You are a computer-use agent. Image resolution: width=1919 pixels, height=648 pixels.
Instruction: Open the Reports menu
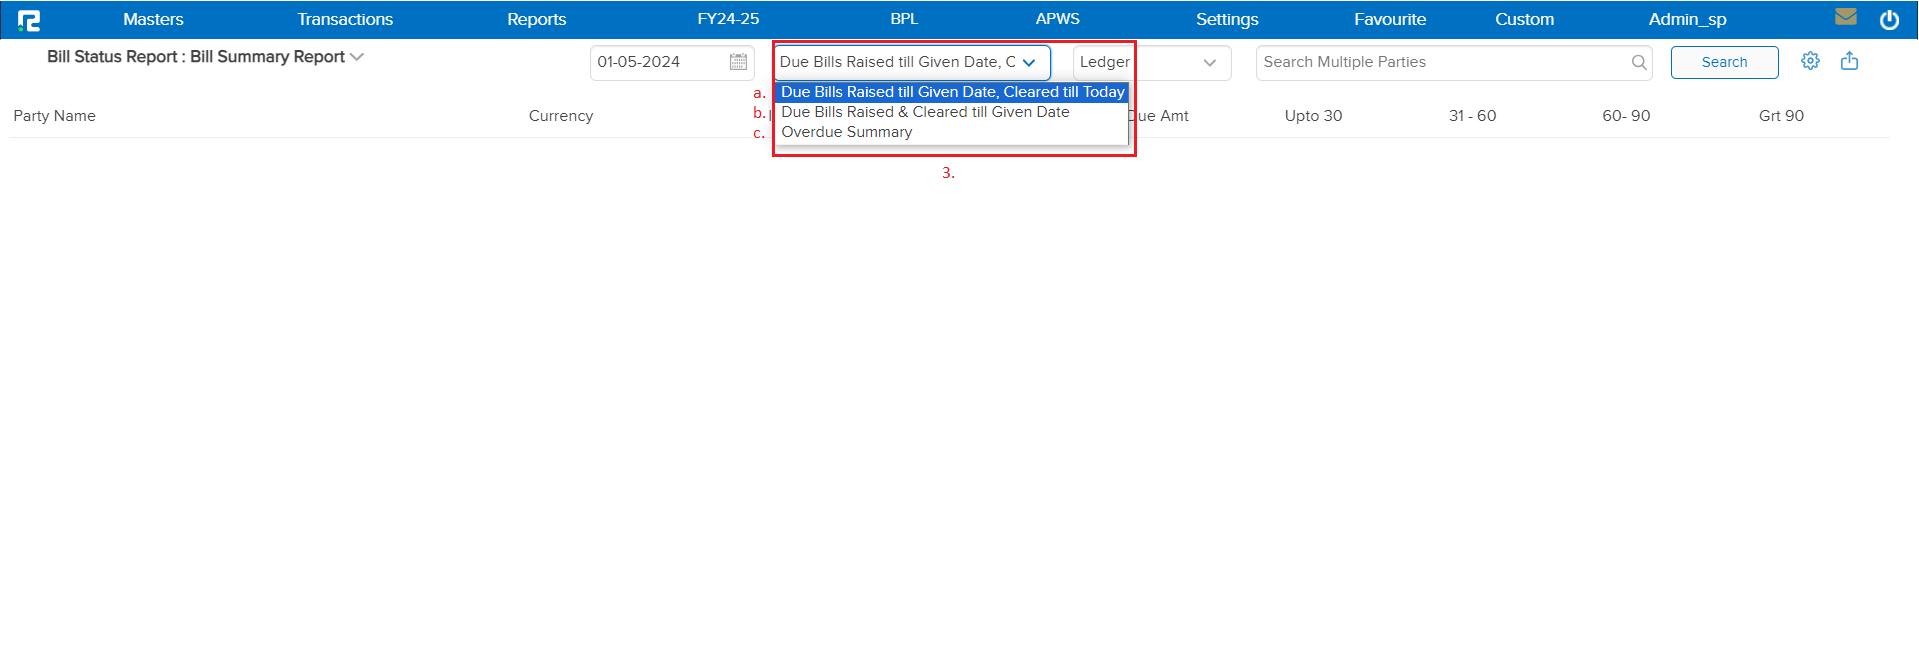click(536, 19)
